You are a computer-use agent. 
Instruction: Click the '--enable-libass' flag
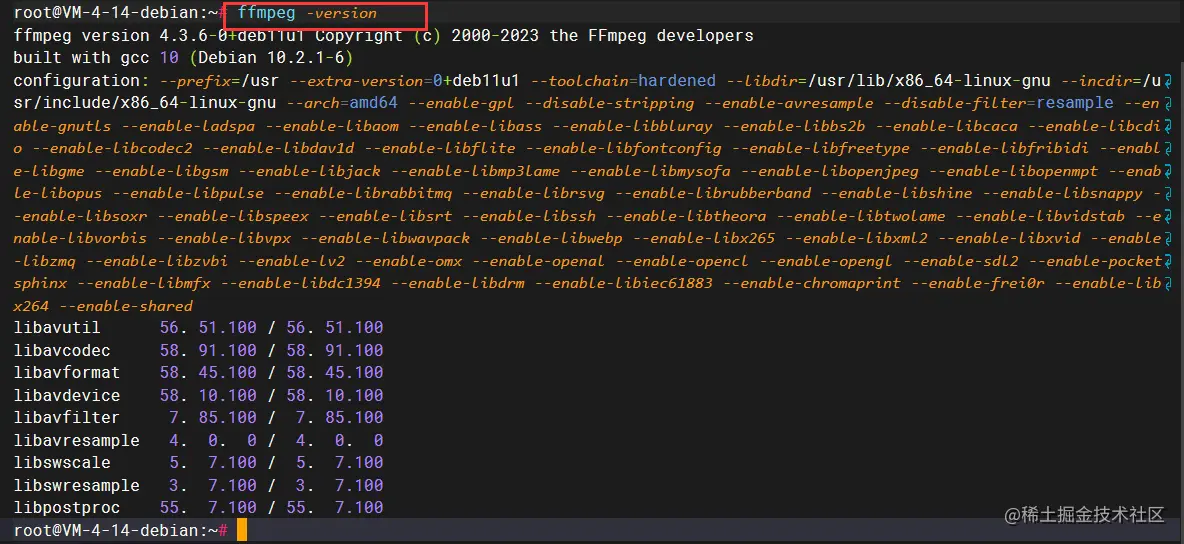475,125
